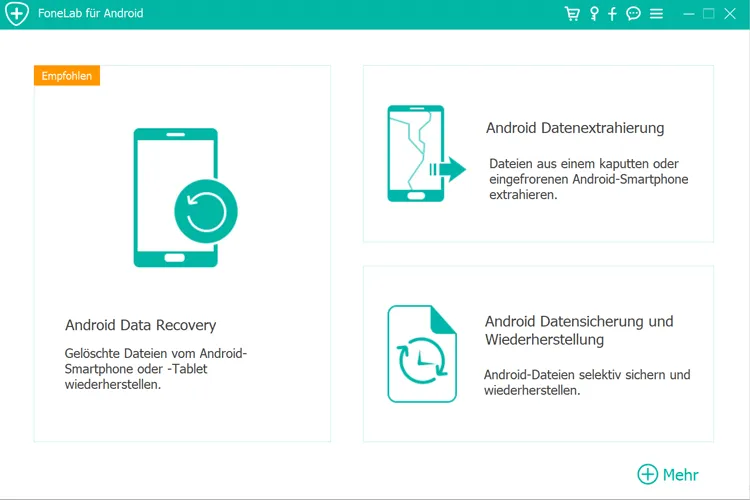Open Mehr for more tools

(x=681, y=475)
